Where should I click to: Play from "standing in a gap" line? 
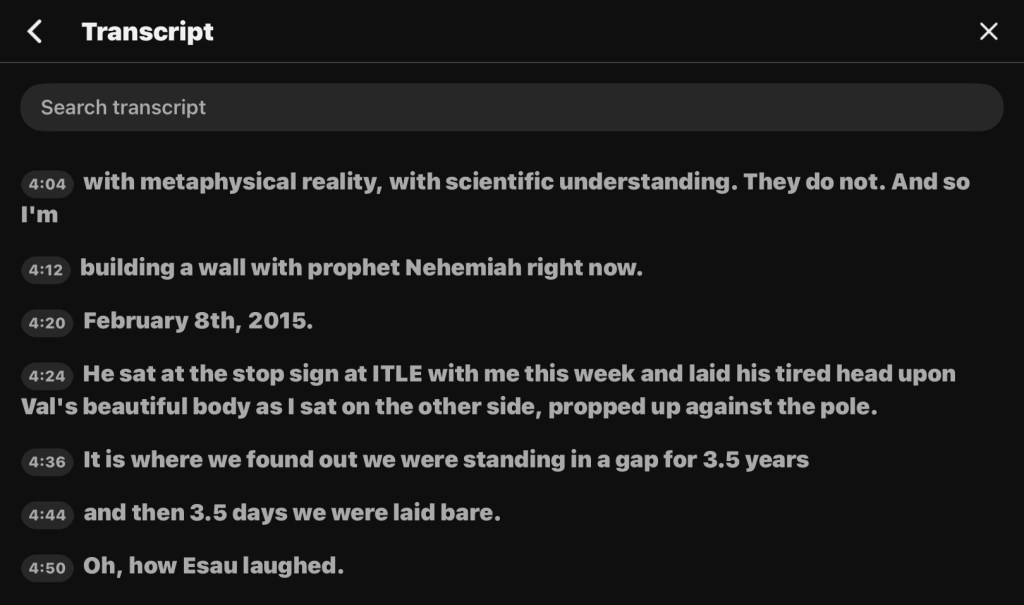tap(446, 461)
